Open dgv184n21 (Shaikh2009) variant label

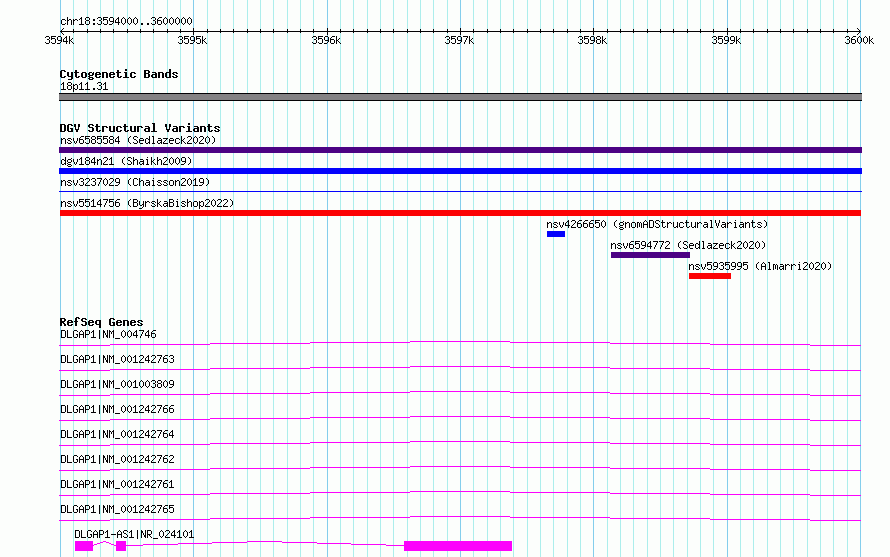coord(126,161)
